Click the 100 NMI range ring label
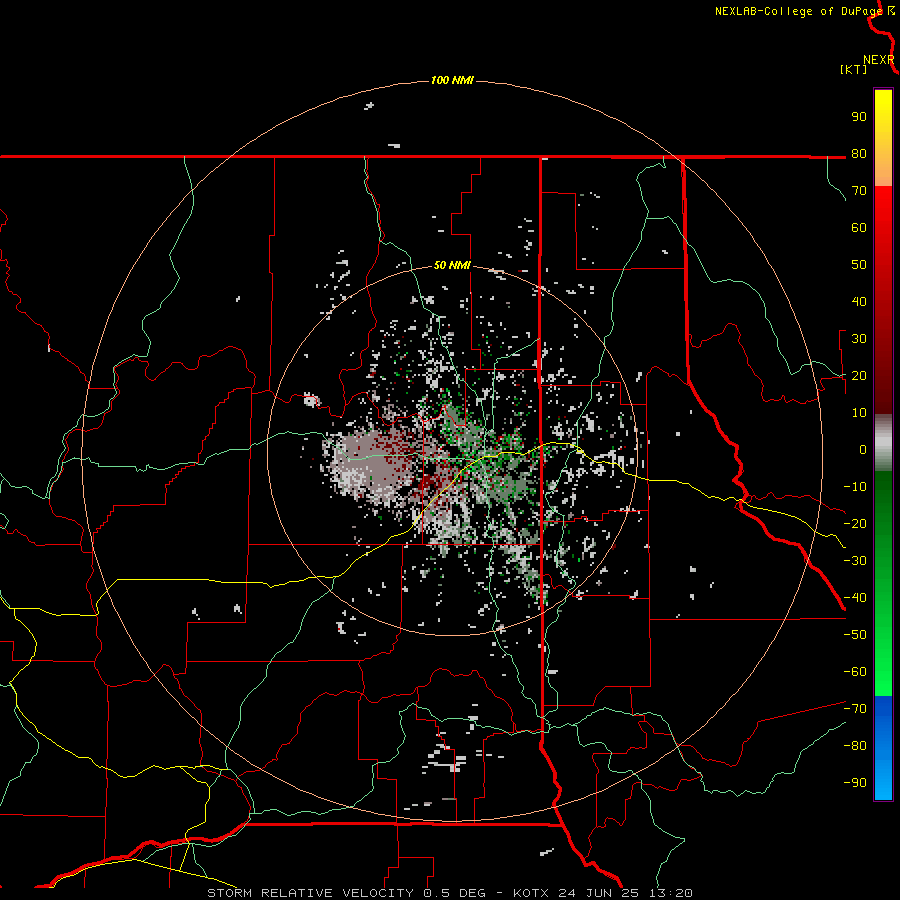This screenshot has width=900, height=900. click(x=452, y=80)
